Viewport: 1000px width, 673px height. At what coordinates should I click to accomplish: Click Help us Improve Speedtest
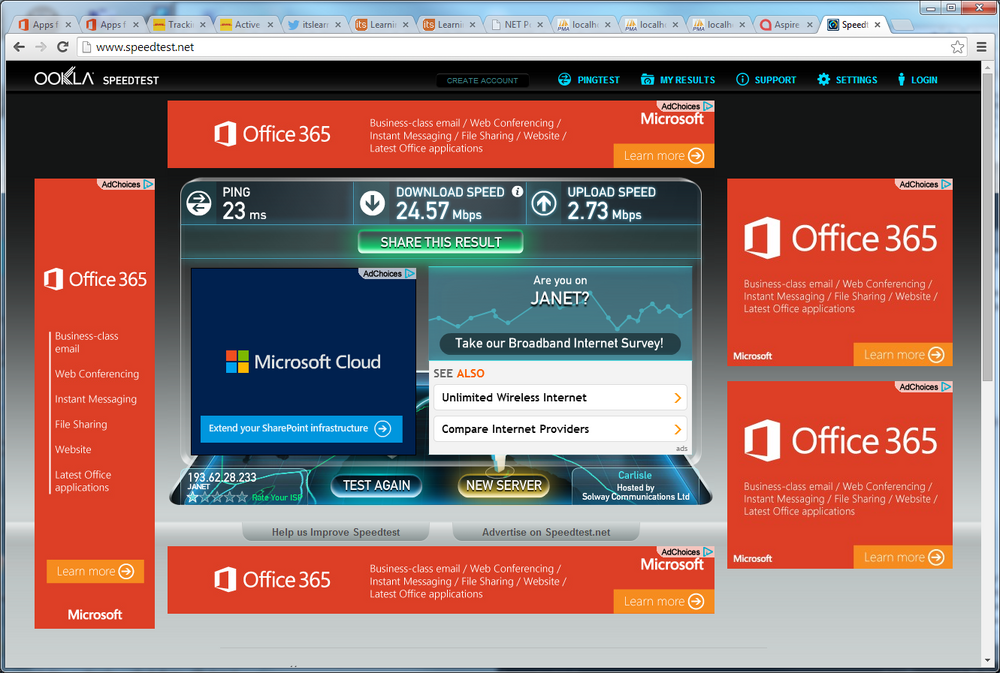335,532
